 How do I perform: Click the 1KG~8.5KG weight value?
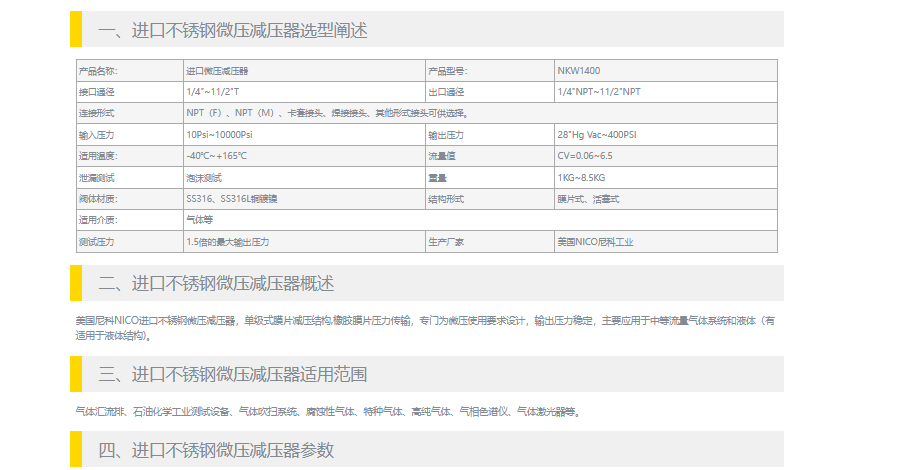point(581,177)
